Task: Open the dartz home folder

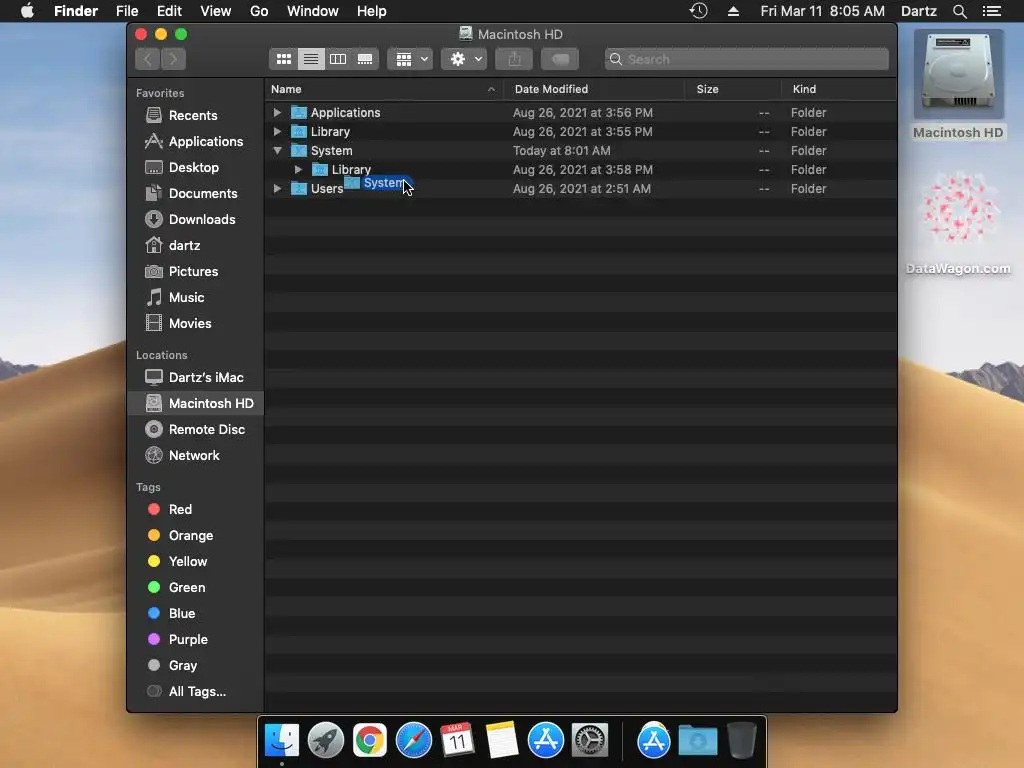Action: point(195,246)
